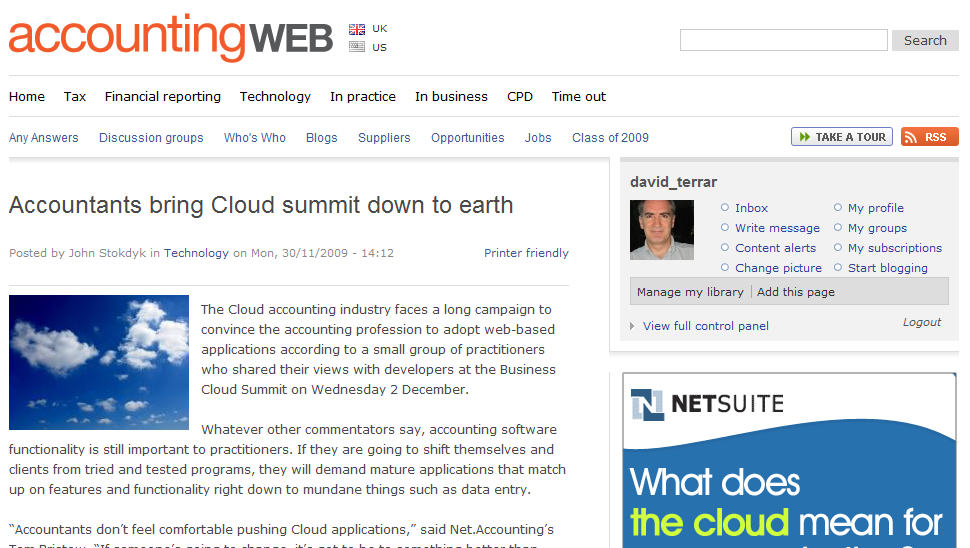The width and height of the screenshot is (970, 548).
Task: Open the Technology category link in byline
Action: click(x=196, y=253)
